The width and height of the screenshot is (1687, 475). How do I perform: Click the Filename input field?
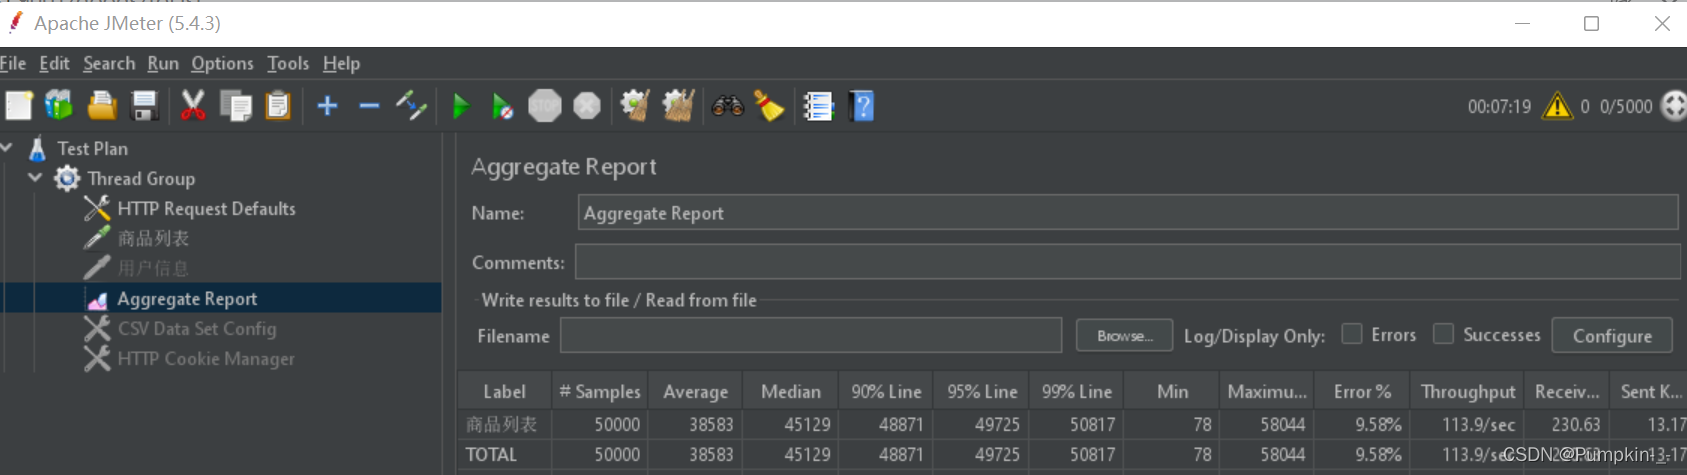[x=811, y=336]
